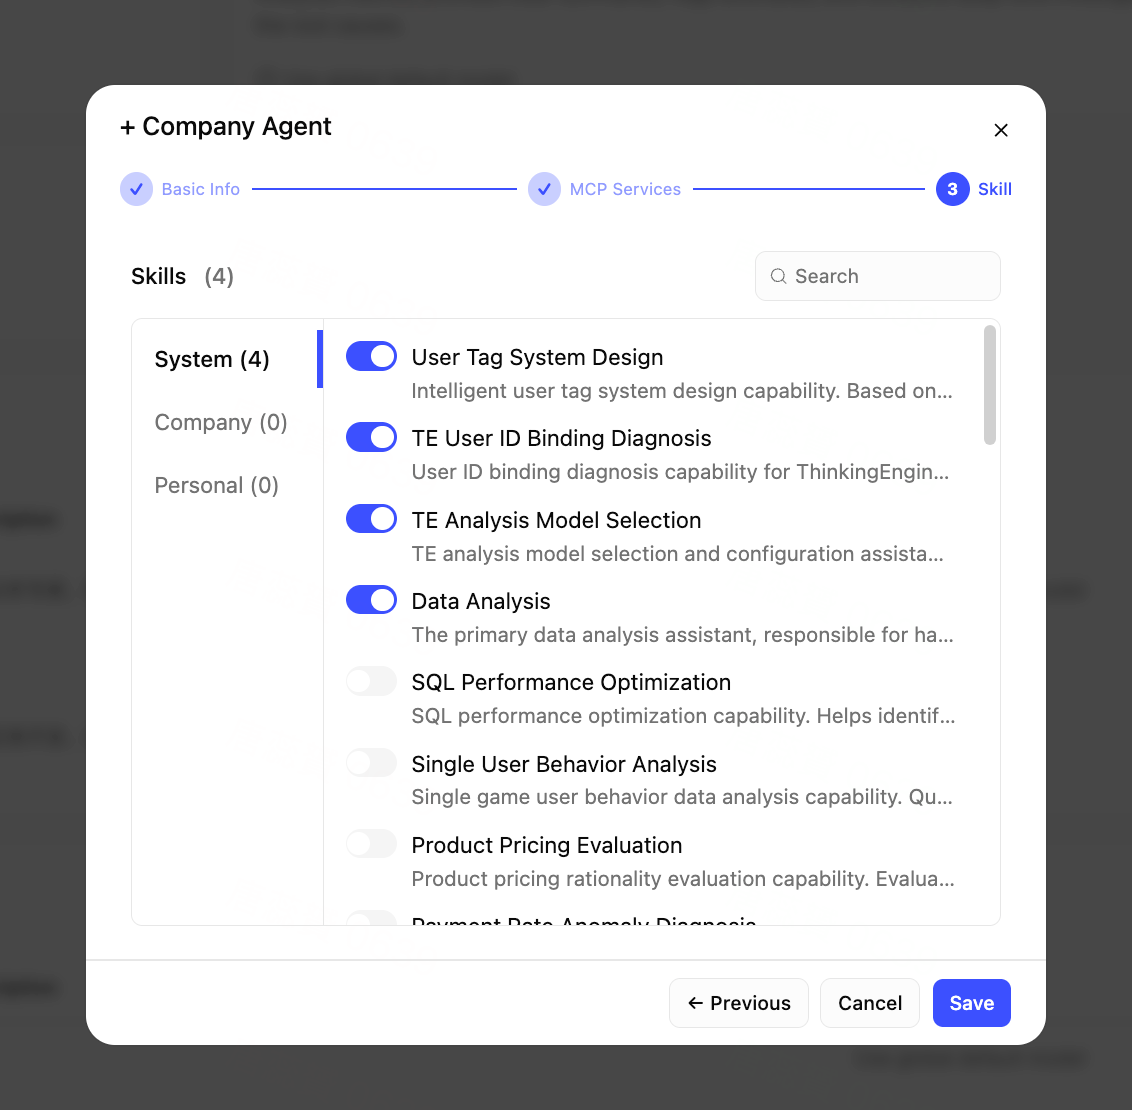Enable Single User Behavior Analysis skill
1132x1110 pixels.
(x=371, y=763)
